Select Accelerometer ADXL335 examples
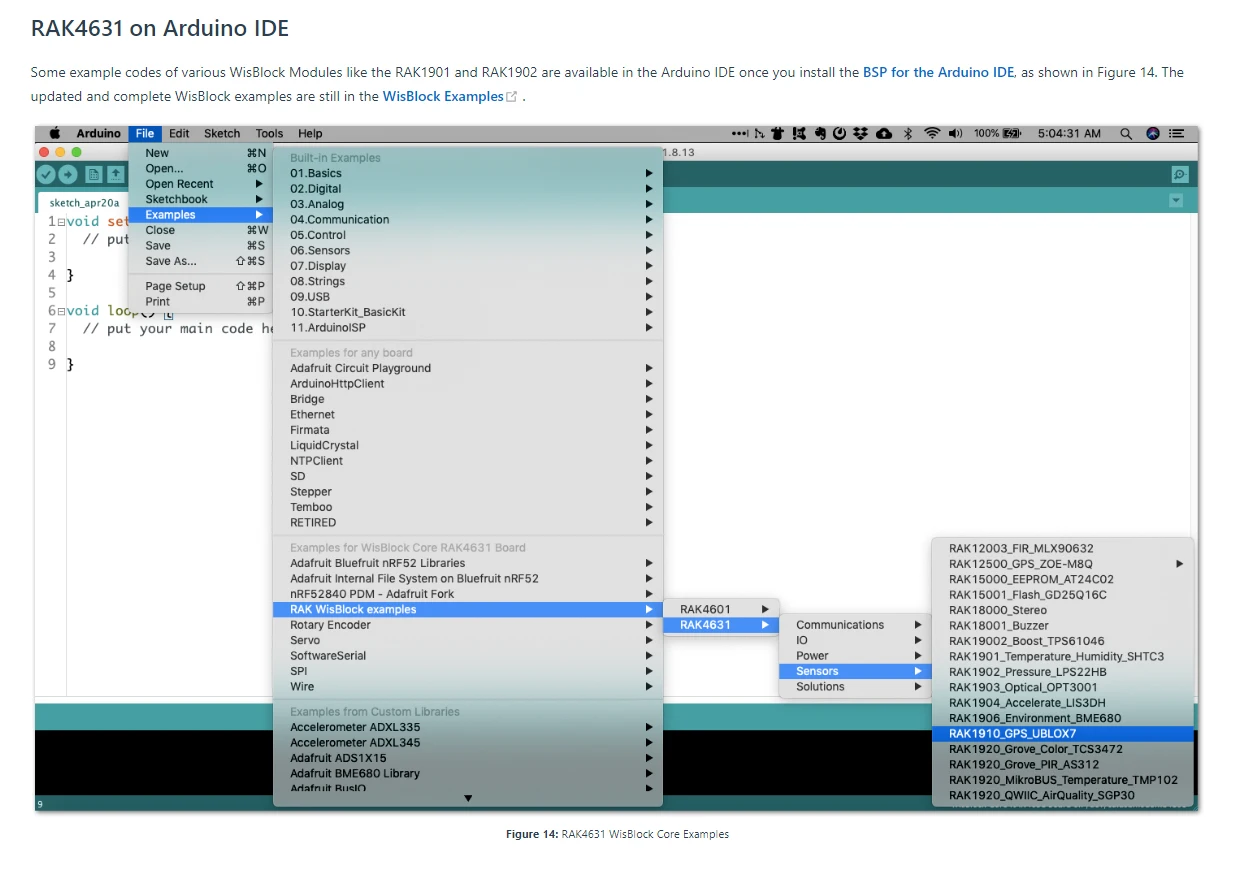This screenshot has width=1237, height=872. [x=468, y=727]
